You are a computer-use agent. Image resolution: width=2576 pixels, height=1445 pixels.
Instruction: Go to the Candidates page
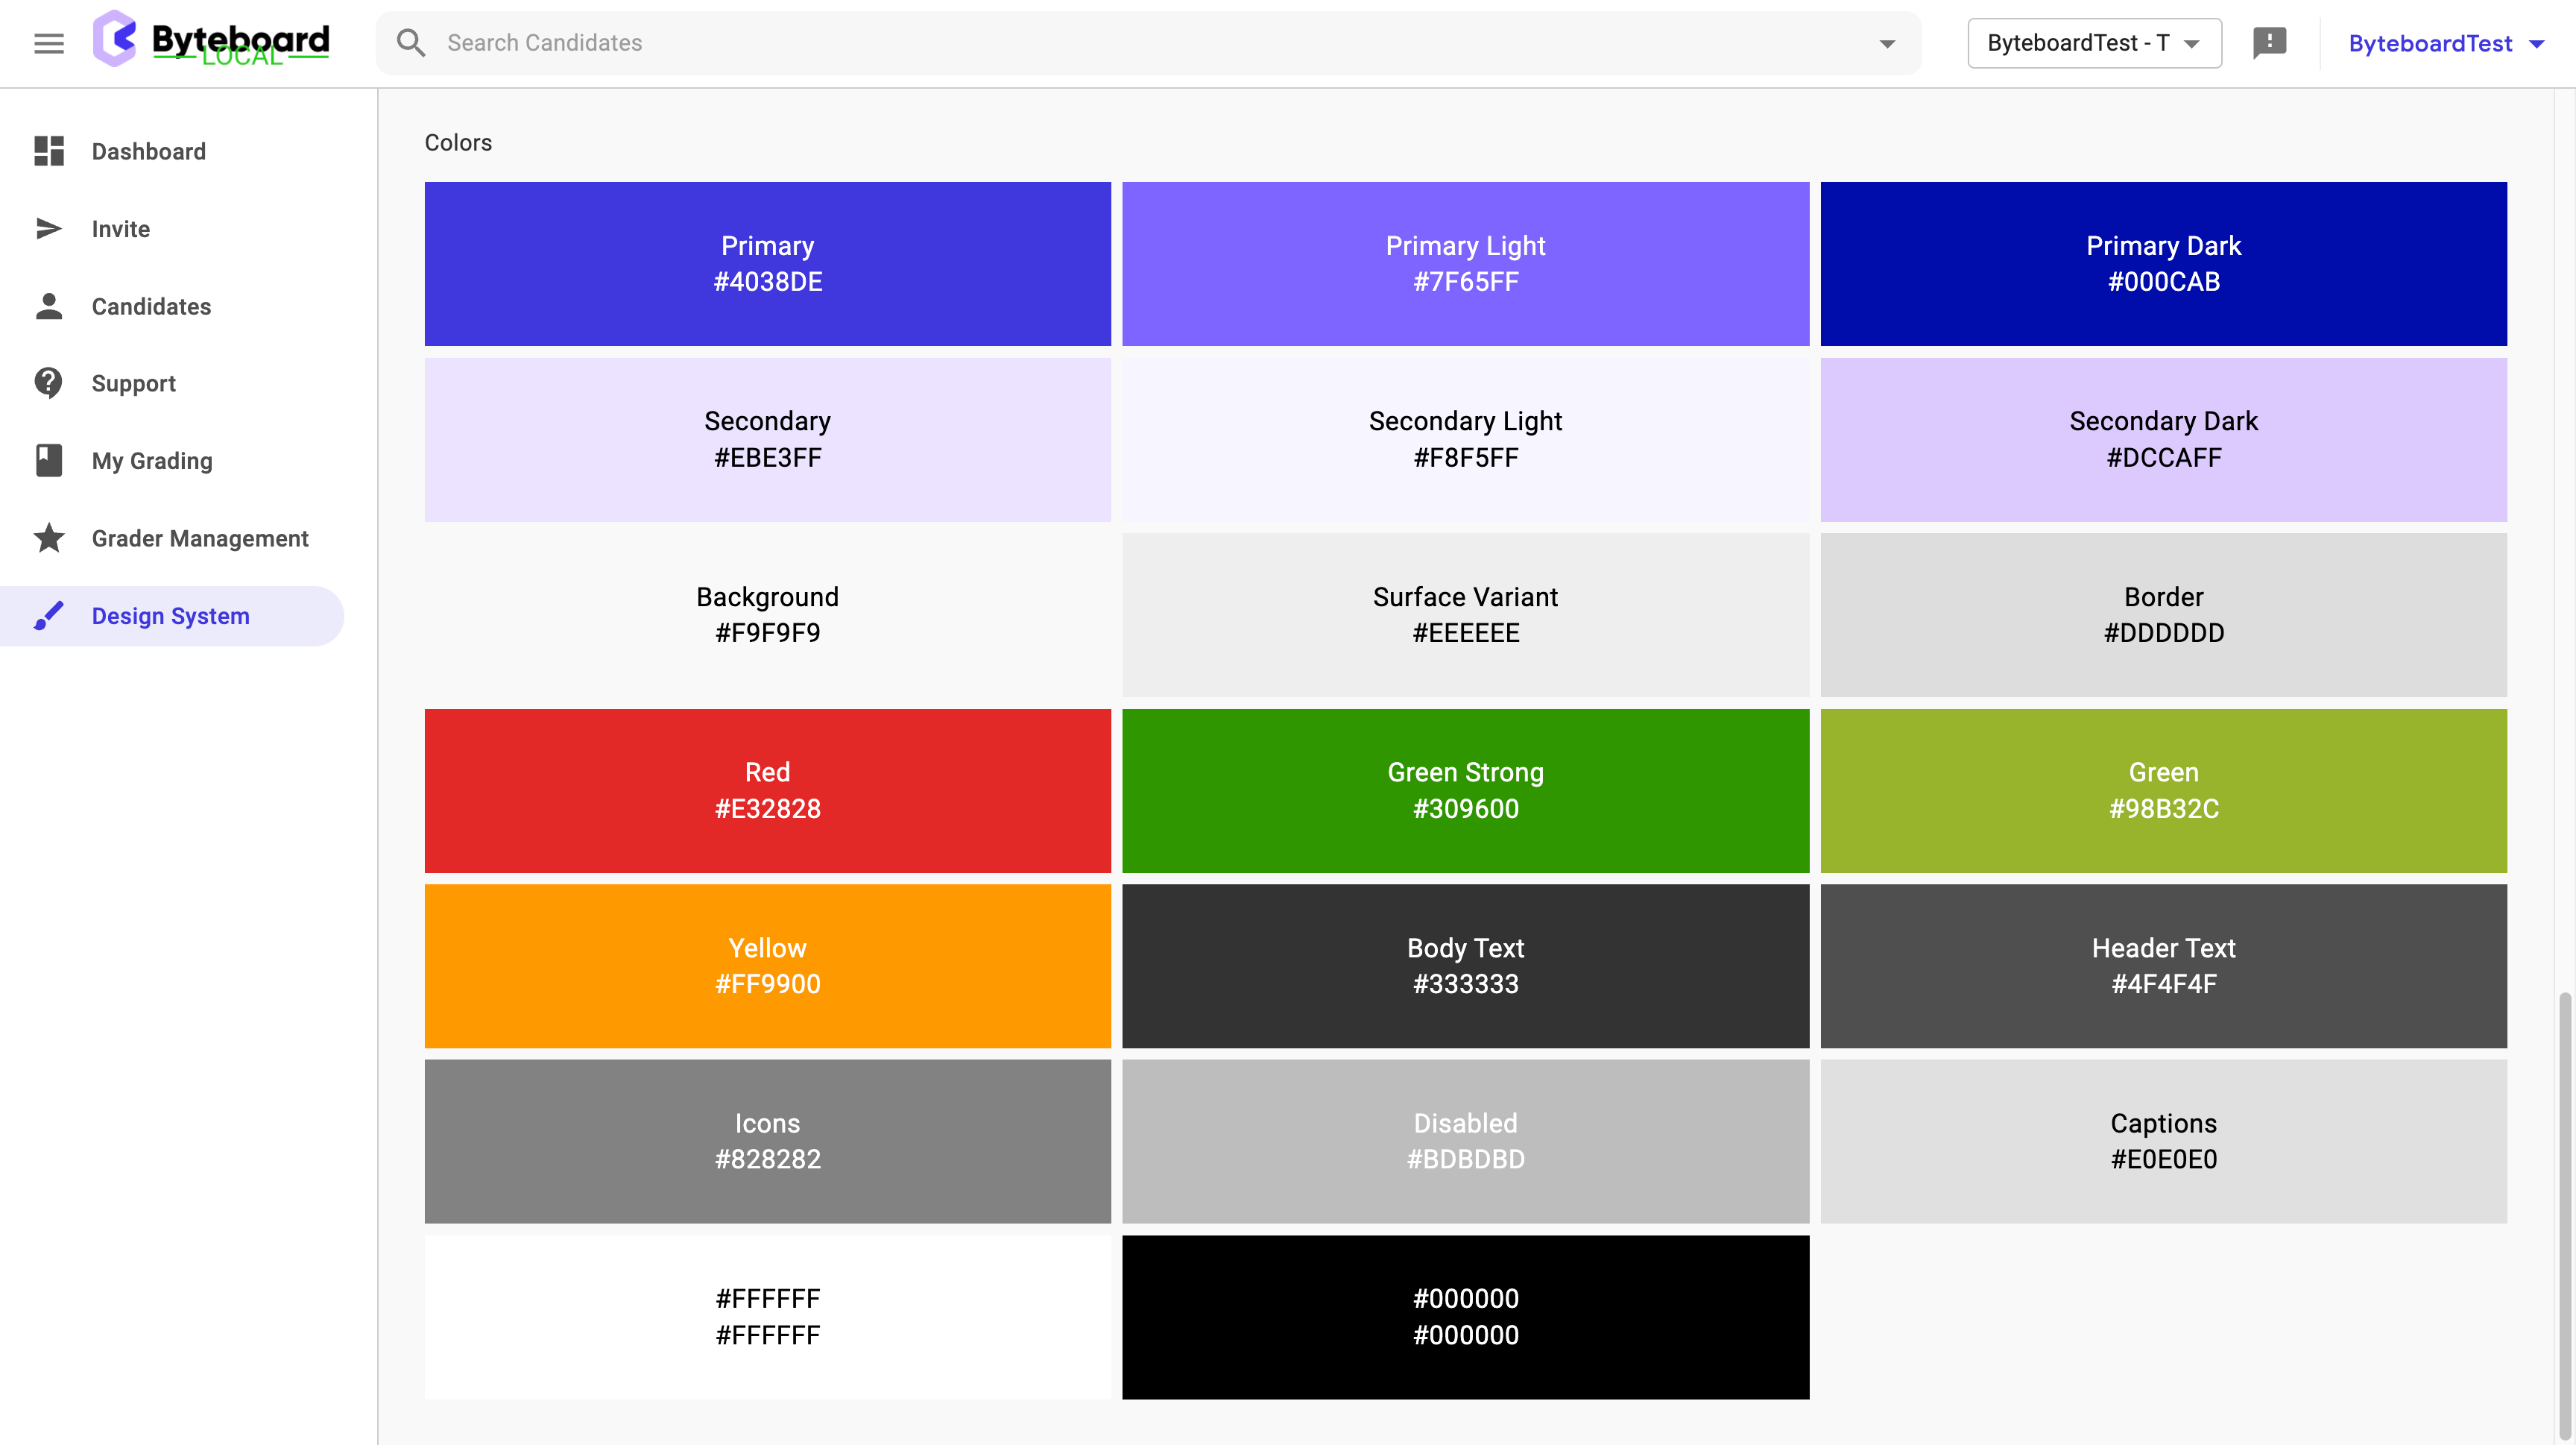[151, 306]
